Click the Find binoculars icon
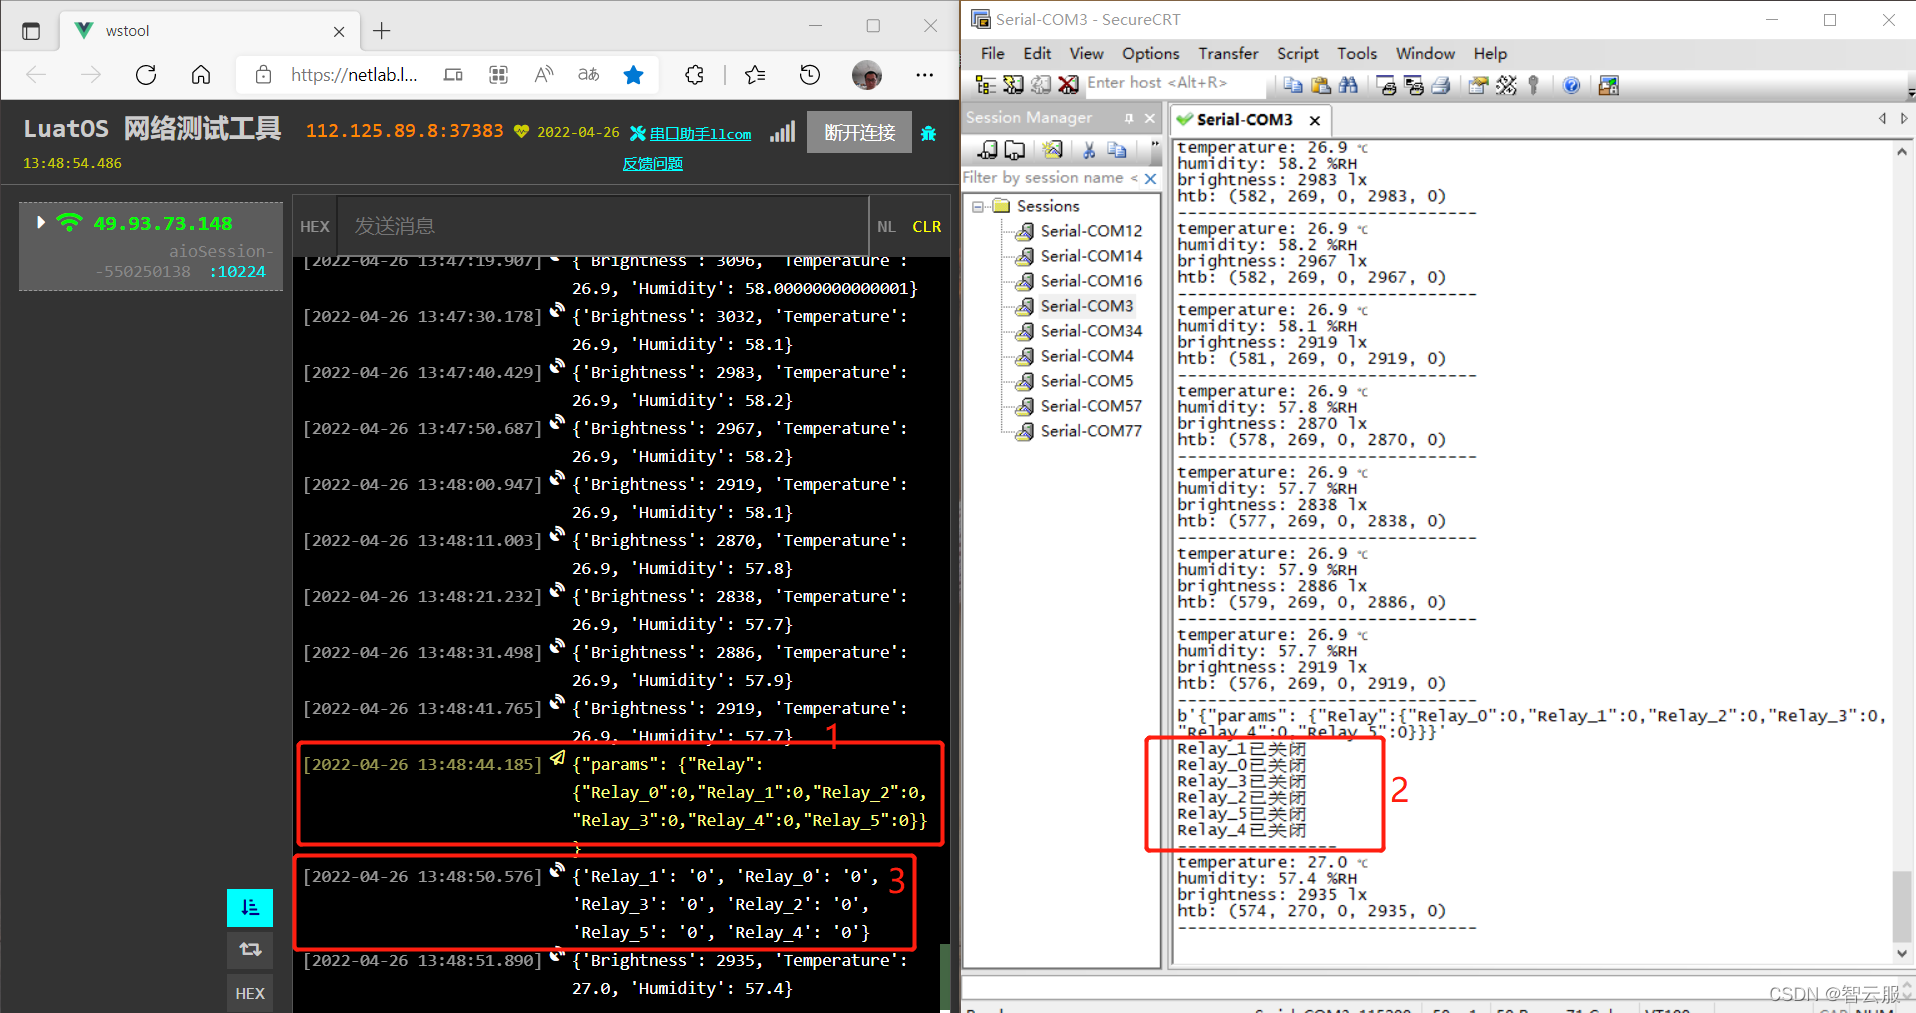 point(1349,85)
